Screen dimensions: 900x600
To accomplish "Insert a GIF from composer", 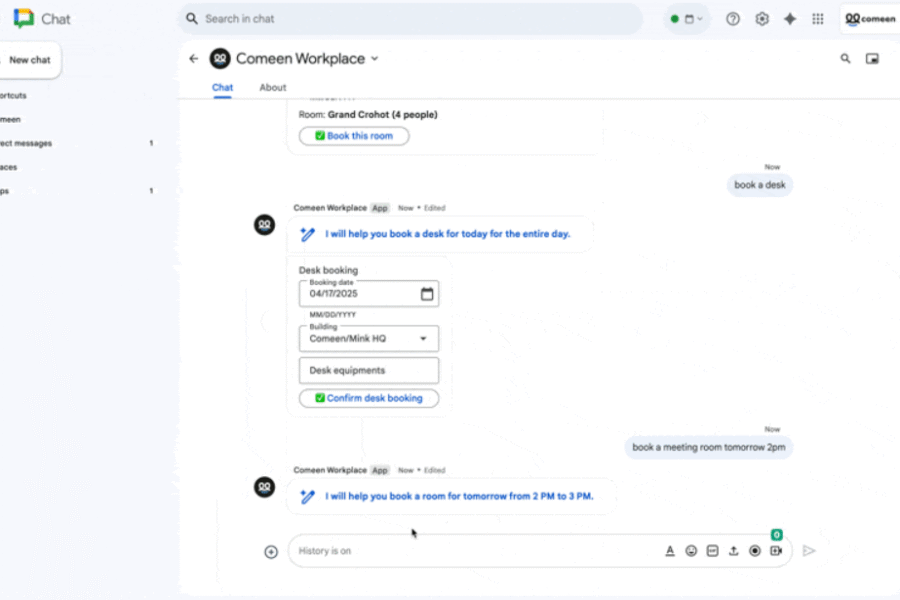I will [712, 551].
